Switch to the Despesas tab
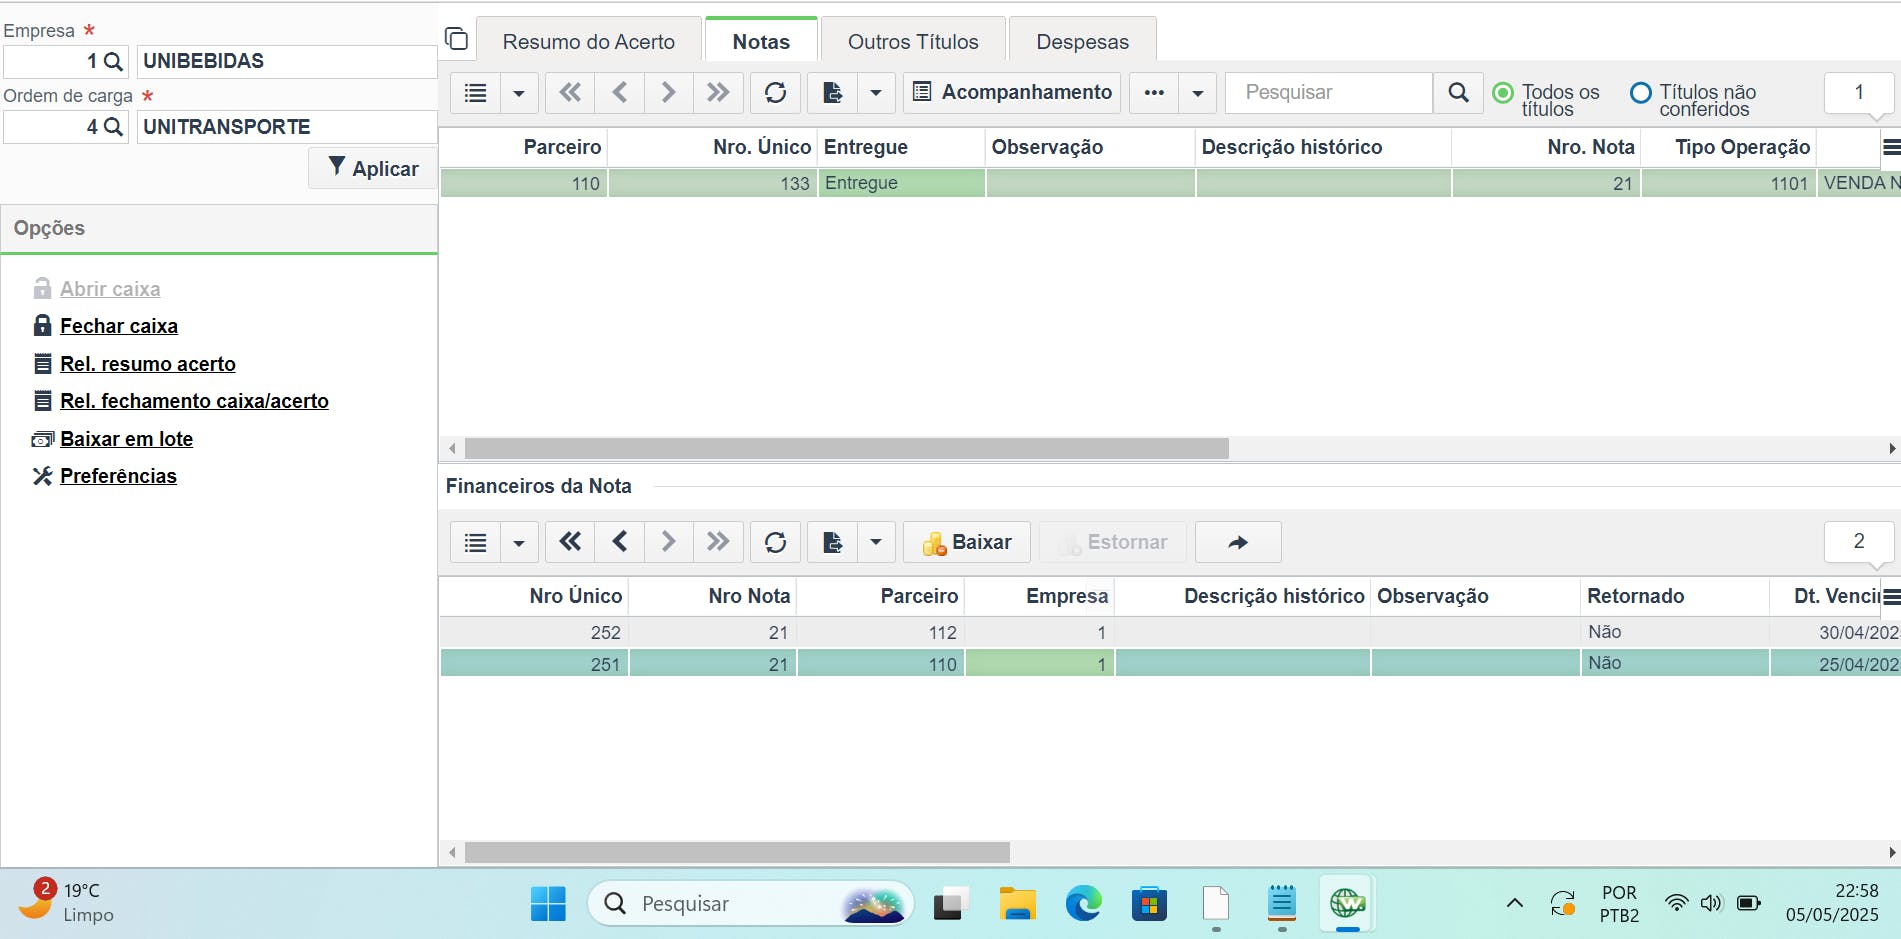 click(x=1082, y=42)
